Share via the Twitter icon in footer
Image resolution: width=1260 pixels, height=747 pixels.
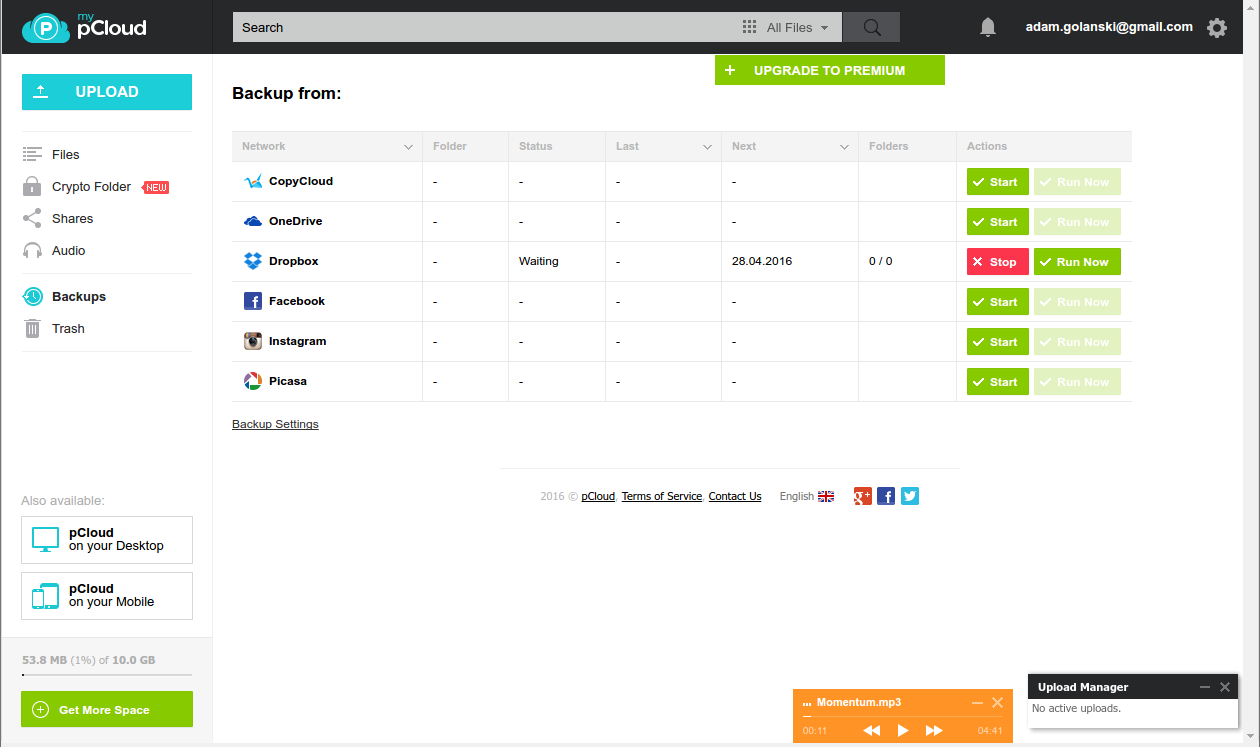[910, 496]
